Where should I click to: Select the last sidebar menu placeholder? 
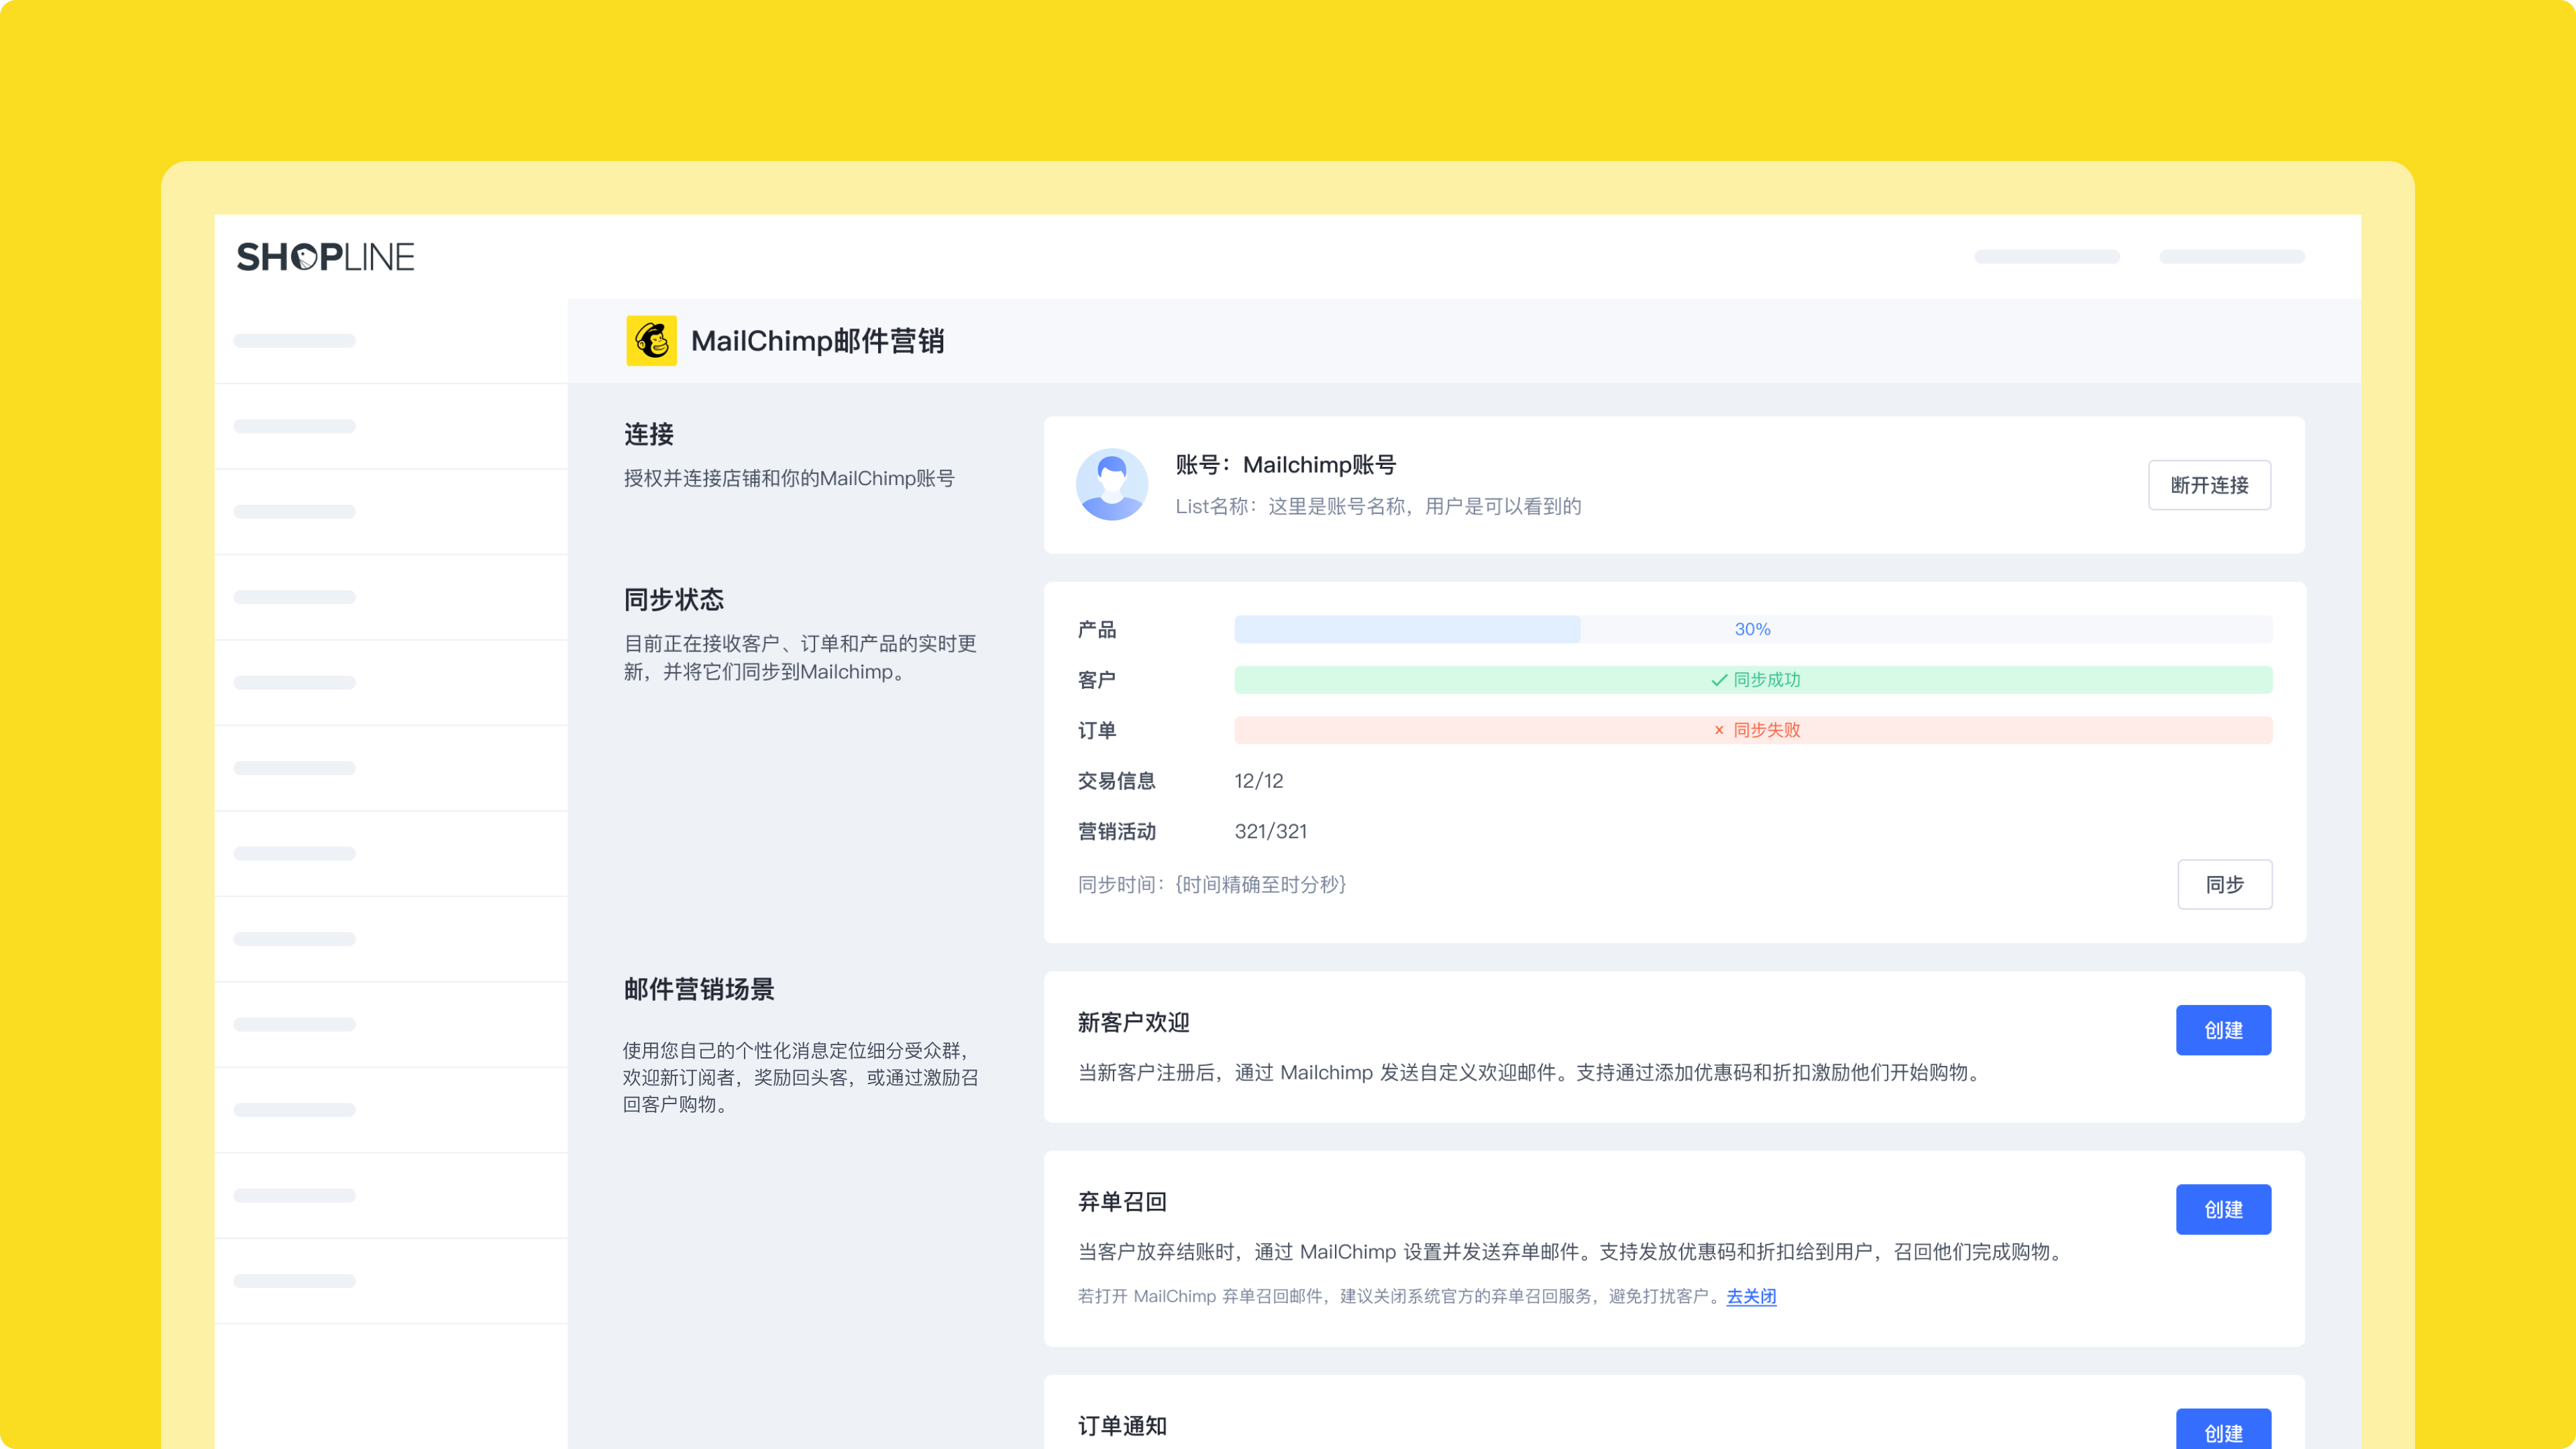click(294, 1281)
